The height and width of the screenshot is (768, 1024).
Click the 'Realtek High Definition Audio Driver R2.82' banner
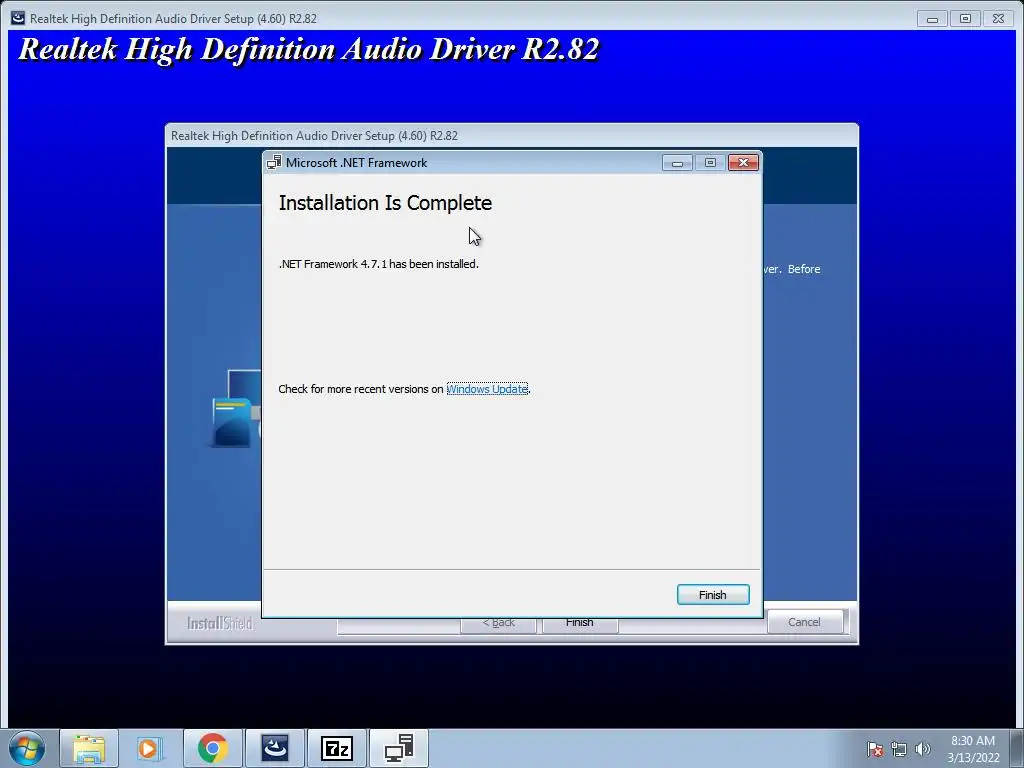click(309, 50)
